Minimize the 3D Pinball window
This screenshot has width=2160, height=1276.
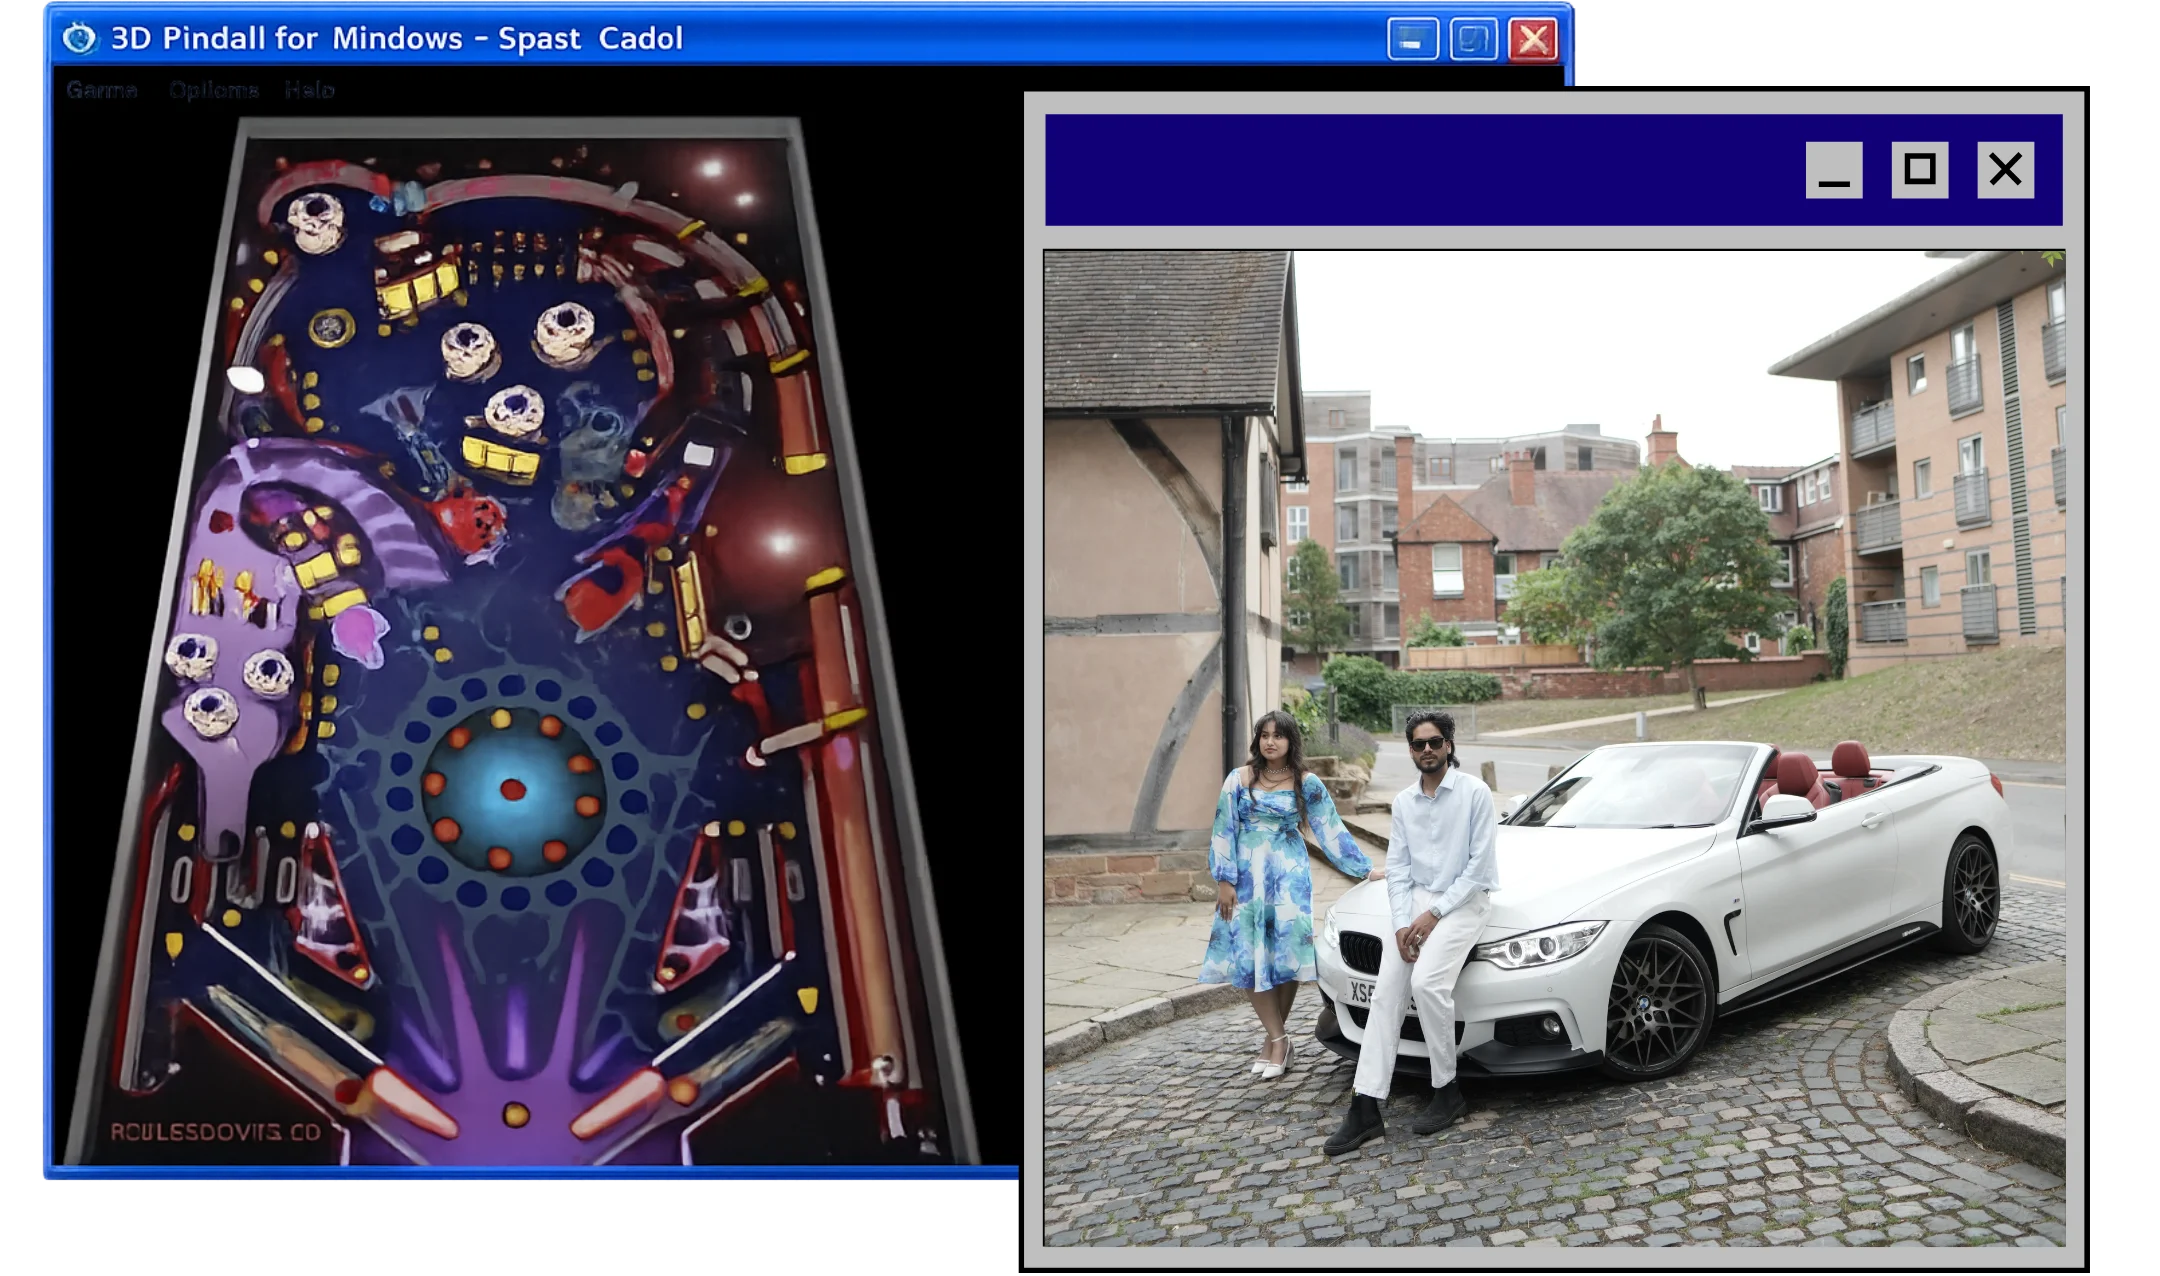pyautogui.click(x=1412, y=40)
